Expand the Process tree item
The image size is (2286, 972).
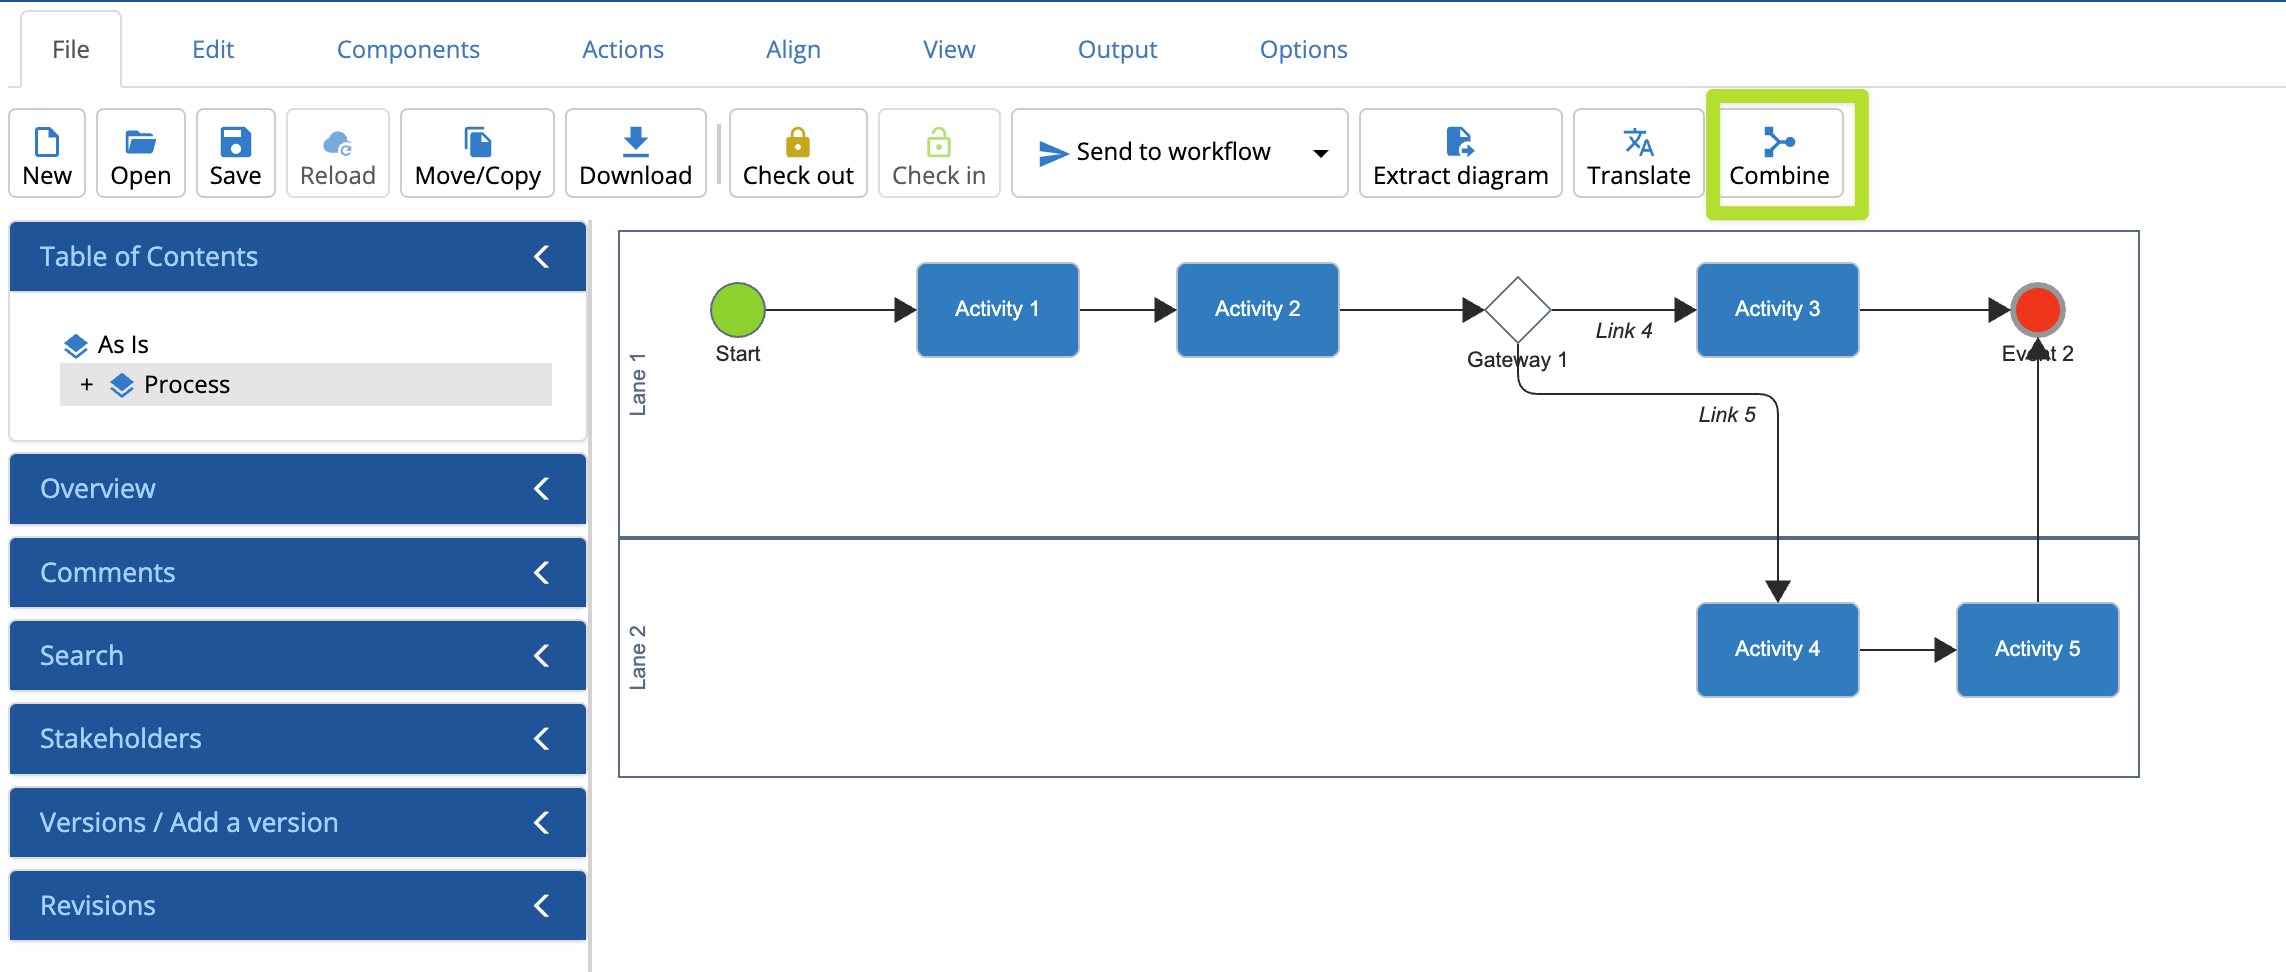pyautogui.click(x=87, y=384)
